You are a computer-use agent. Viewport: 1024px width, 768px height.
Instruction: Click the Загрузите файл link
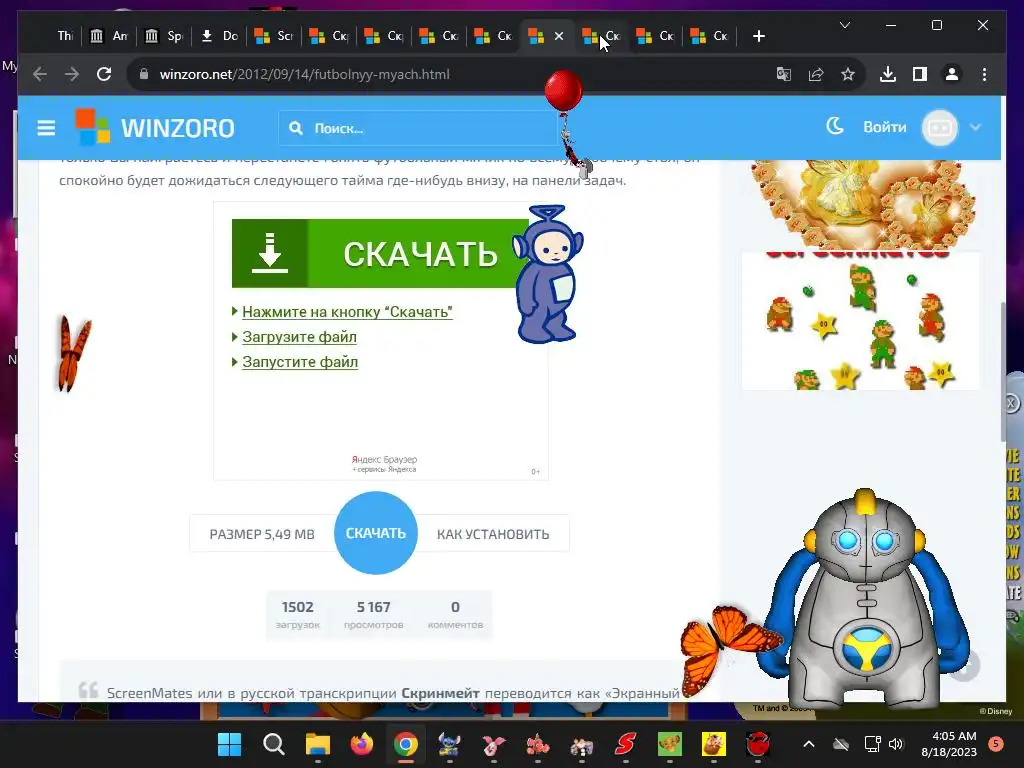pyautogui.click(x=299, y=337)
